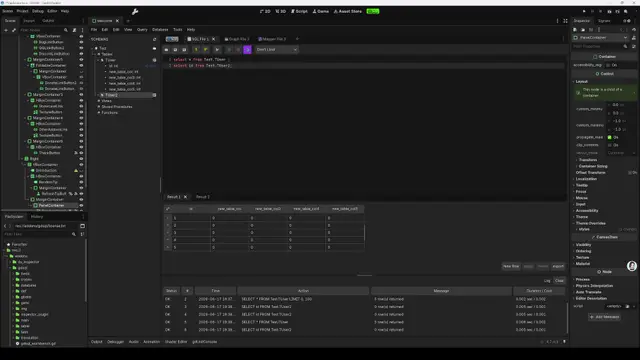Toggle visibility of Right node
The height and width of the screenshot is (360, 640).
81,159
